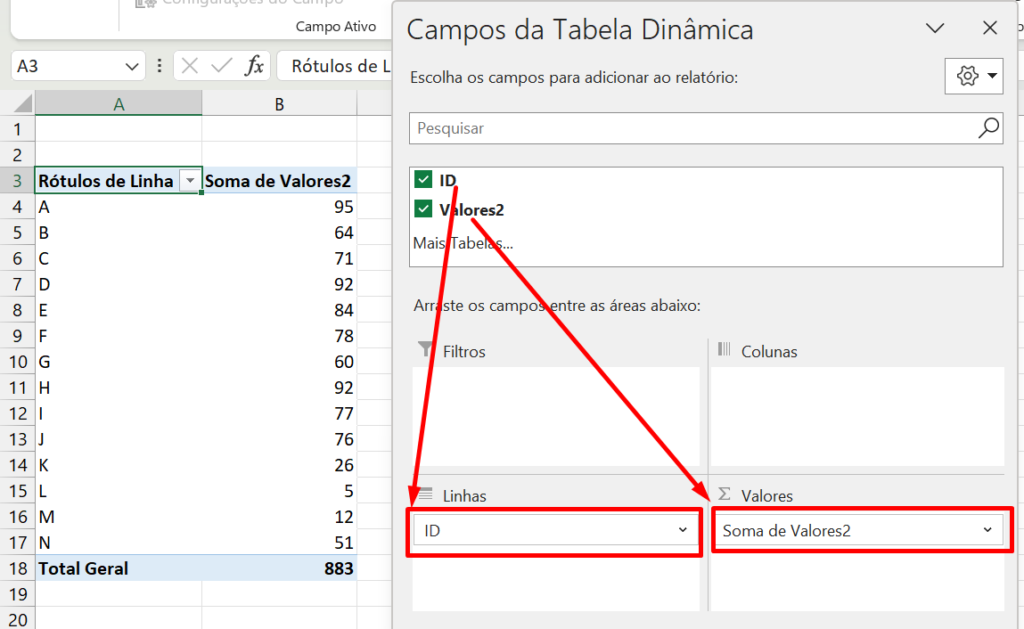Click the Linhas area icon

tap(424, 495)
